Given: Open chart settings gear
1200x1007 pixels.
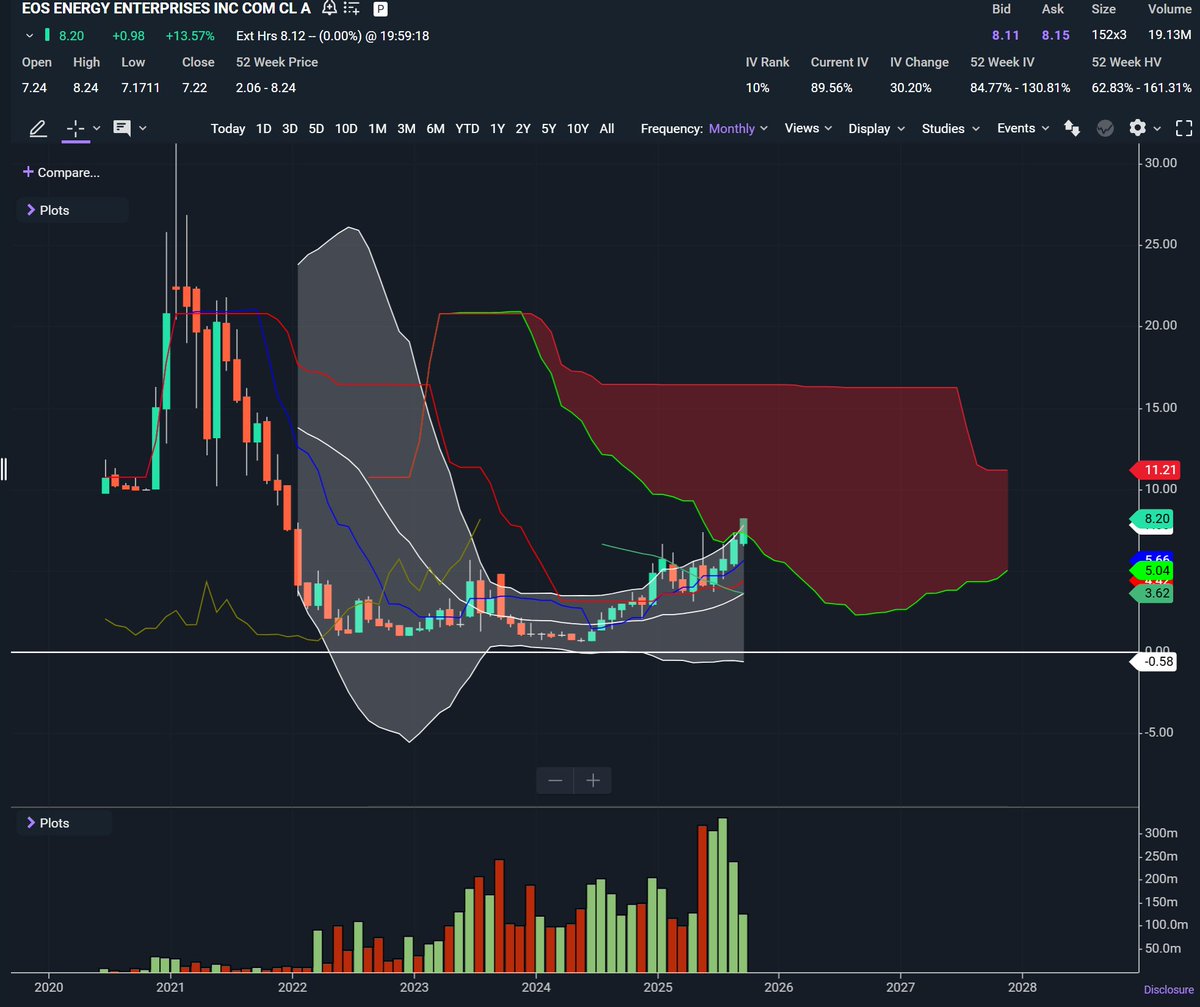Looking at the screenshot, I should 1137,128.
